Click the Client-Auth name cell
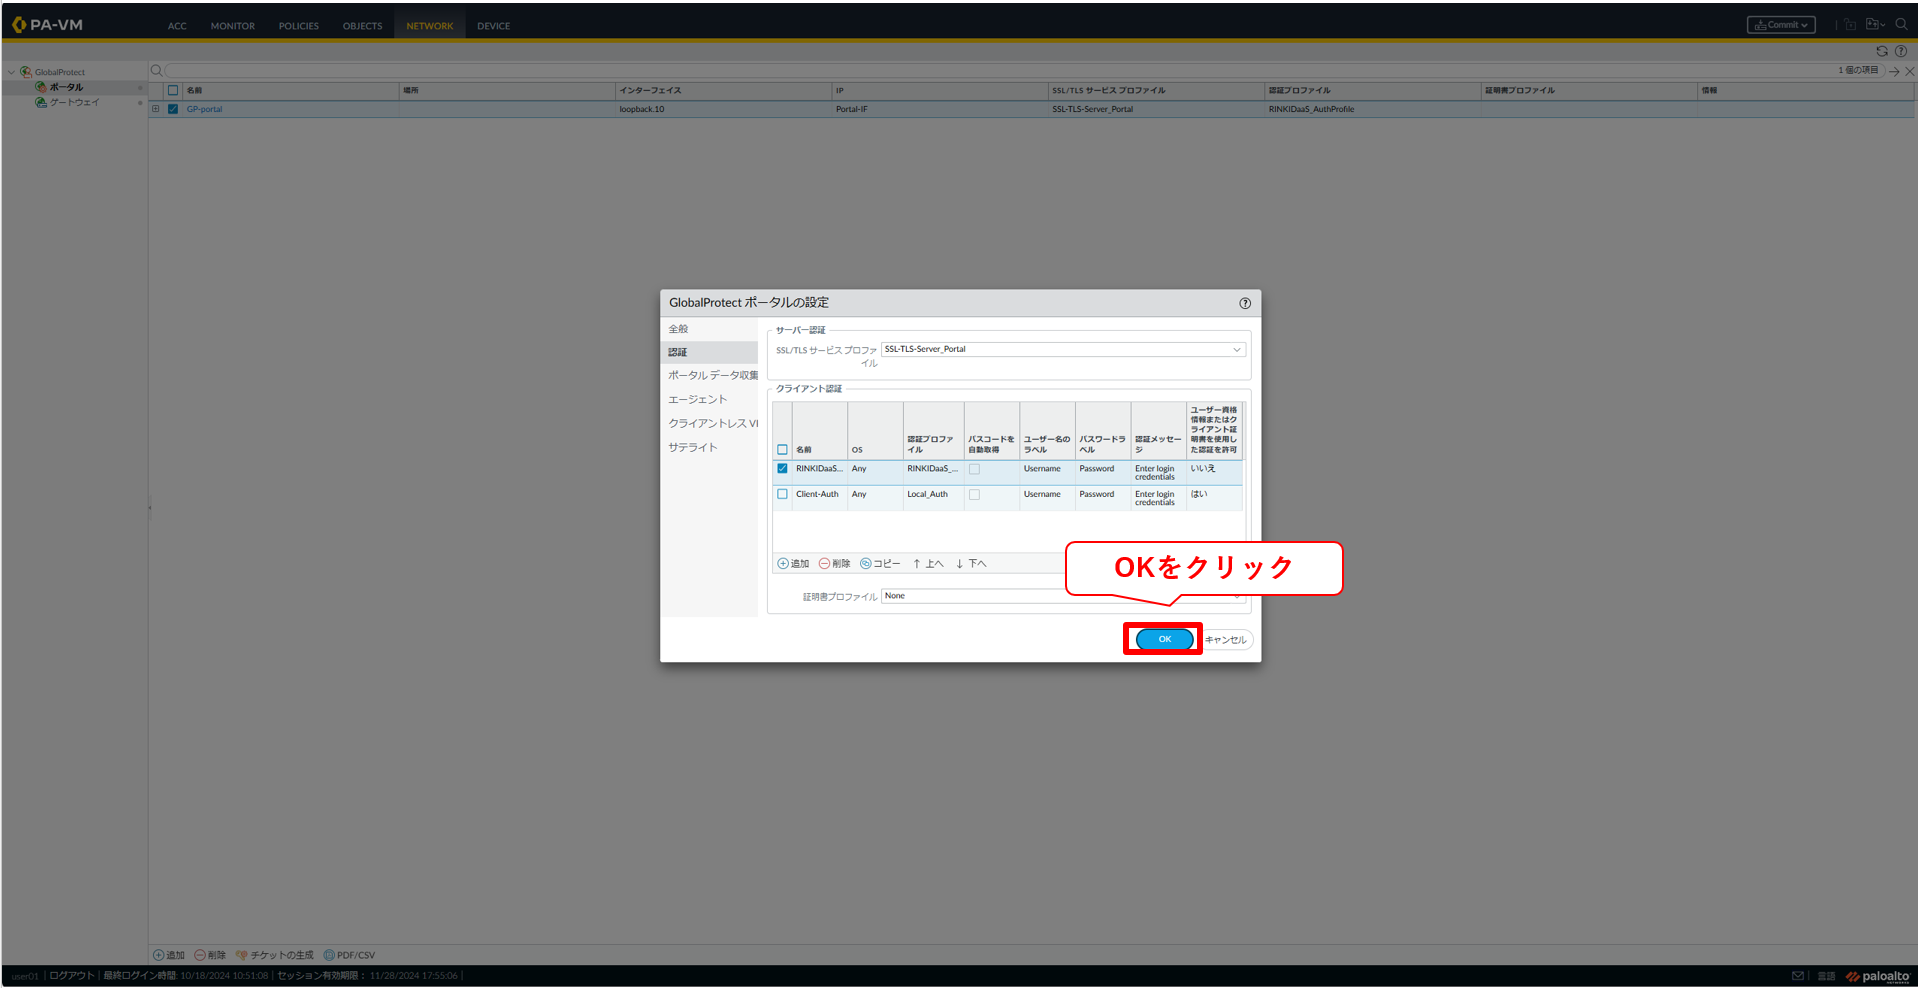 [x=817, y=495]
